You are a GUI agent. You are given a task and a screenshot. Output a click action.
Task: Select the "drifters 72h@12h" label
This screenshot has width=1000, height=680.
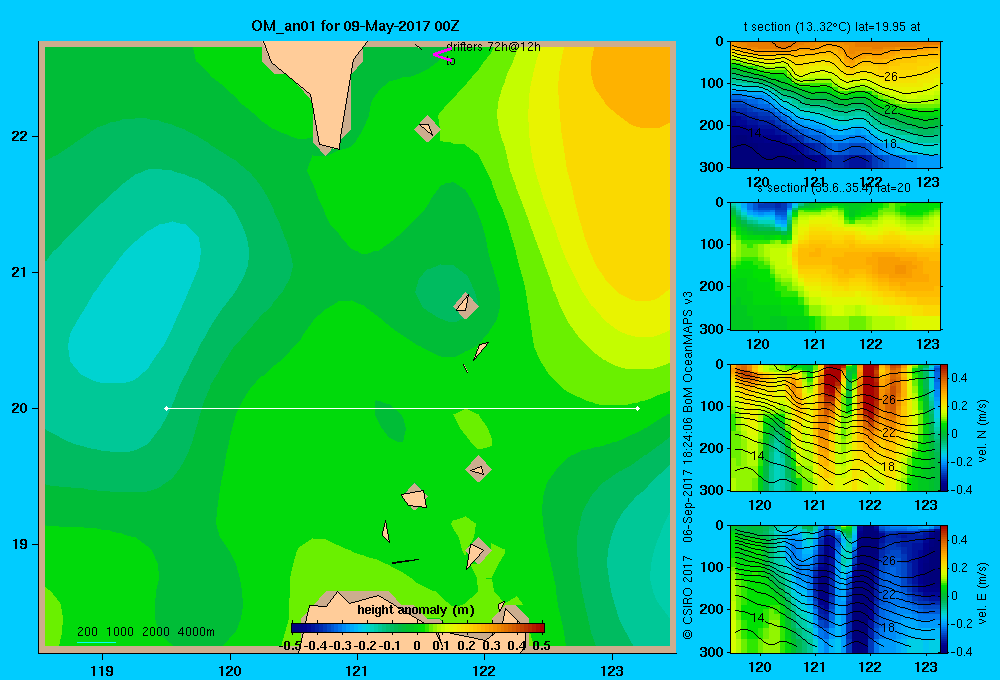point(493,47)
